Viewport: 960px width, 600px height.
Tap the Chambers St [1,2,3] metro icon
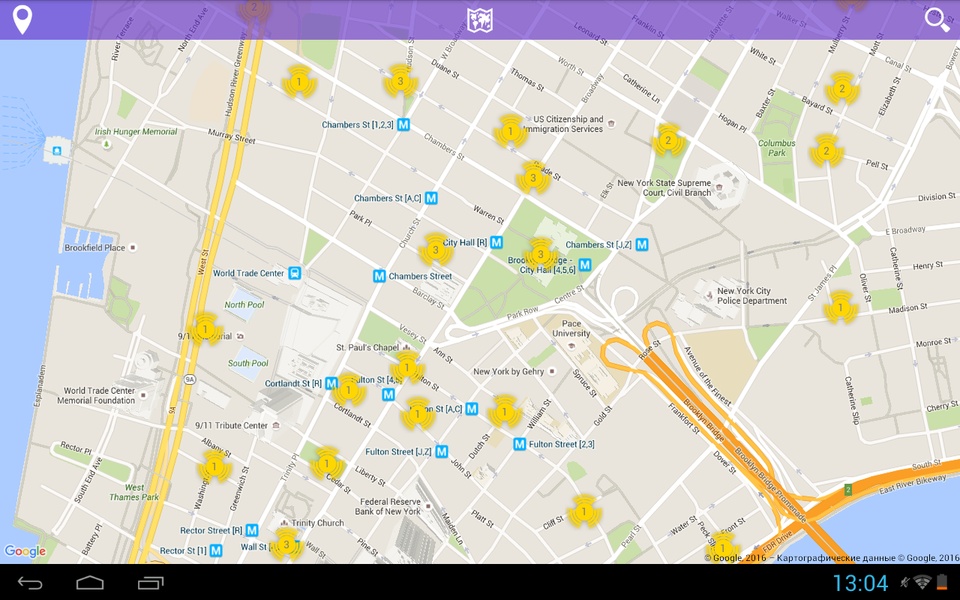[403, 124]
